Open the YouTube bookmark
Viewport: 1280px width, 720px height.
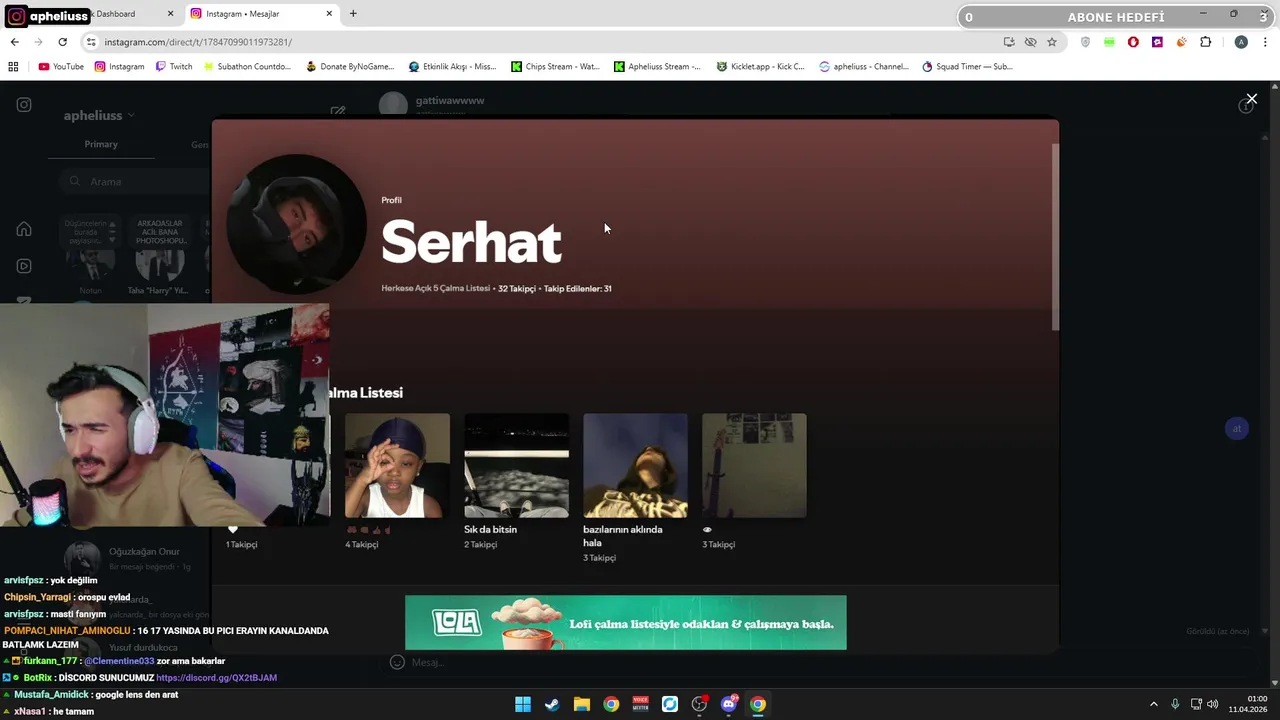[60, 67]
